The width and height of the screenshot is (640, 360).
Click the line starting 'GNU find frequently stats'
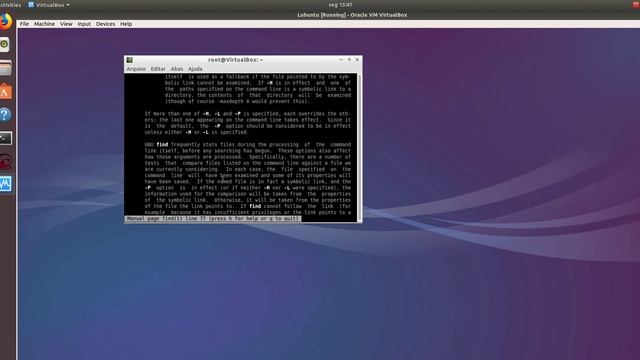click(x=247, y=144)
